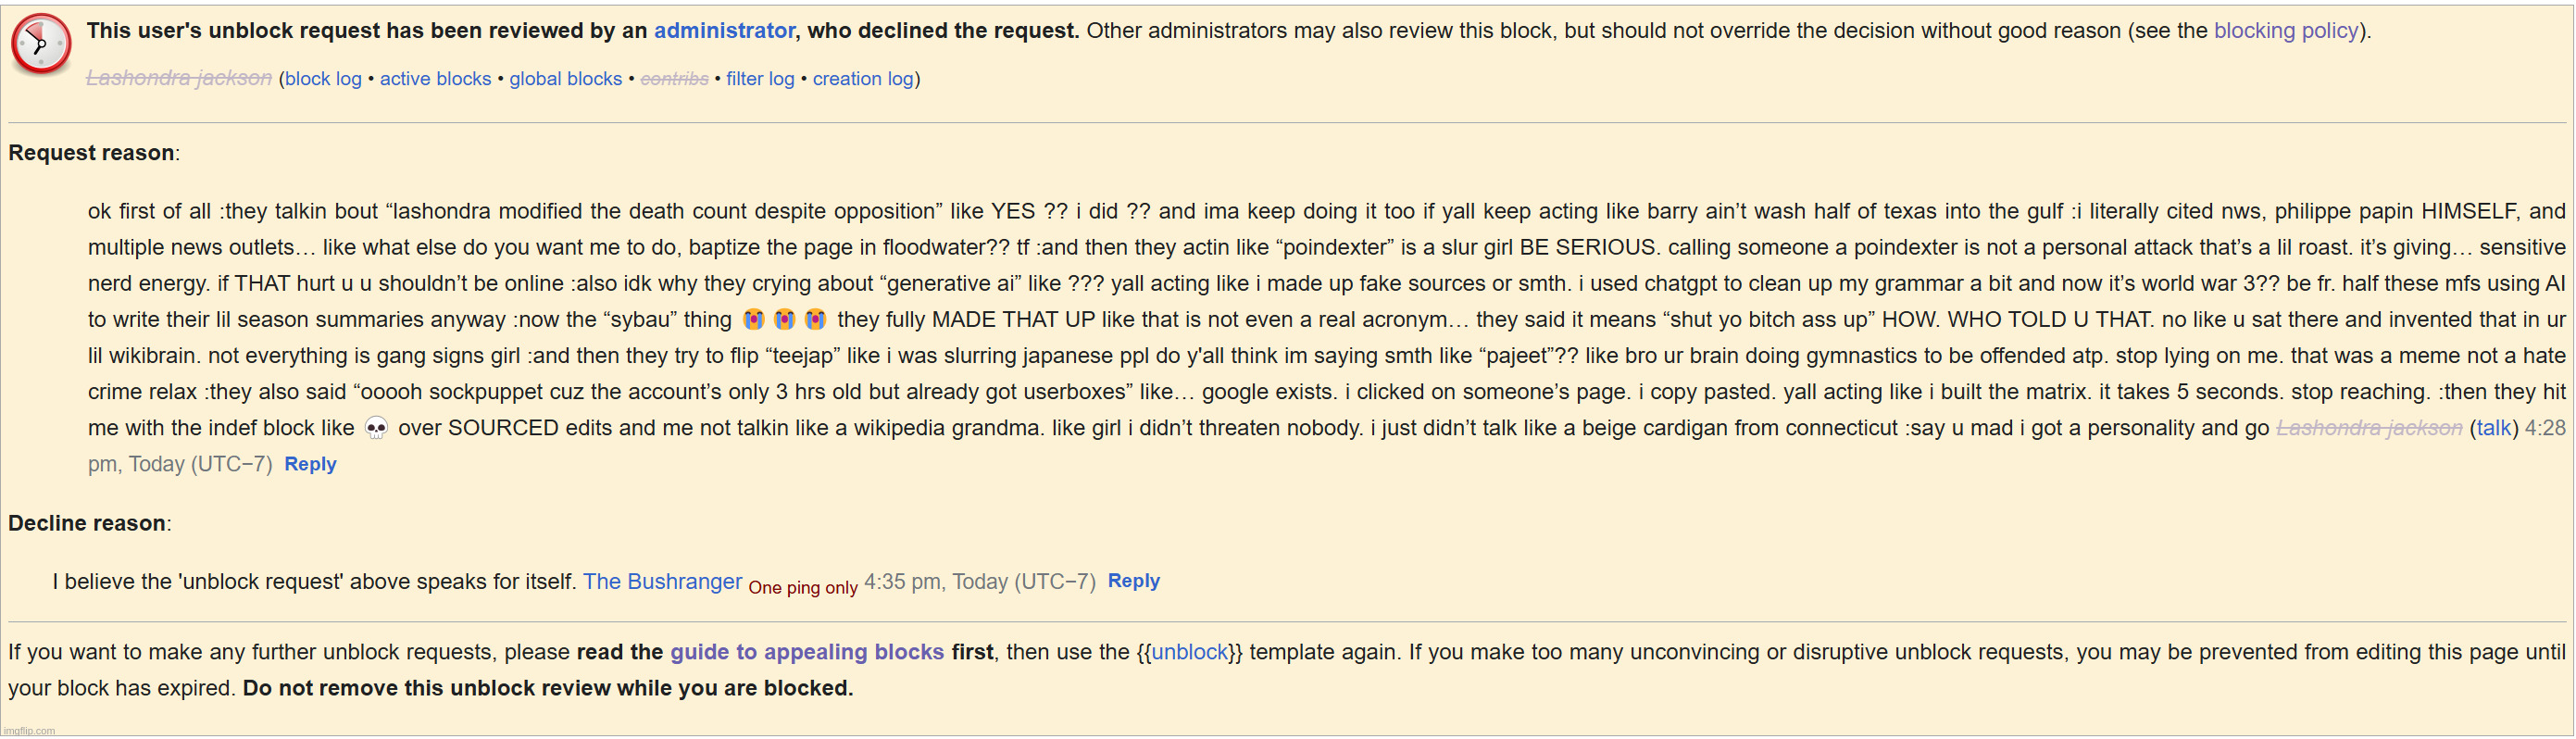View the block log

323,78
